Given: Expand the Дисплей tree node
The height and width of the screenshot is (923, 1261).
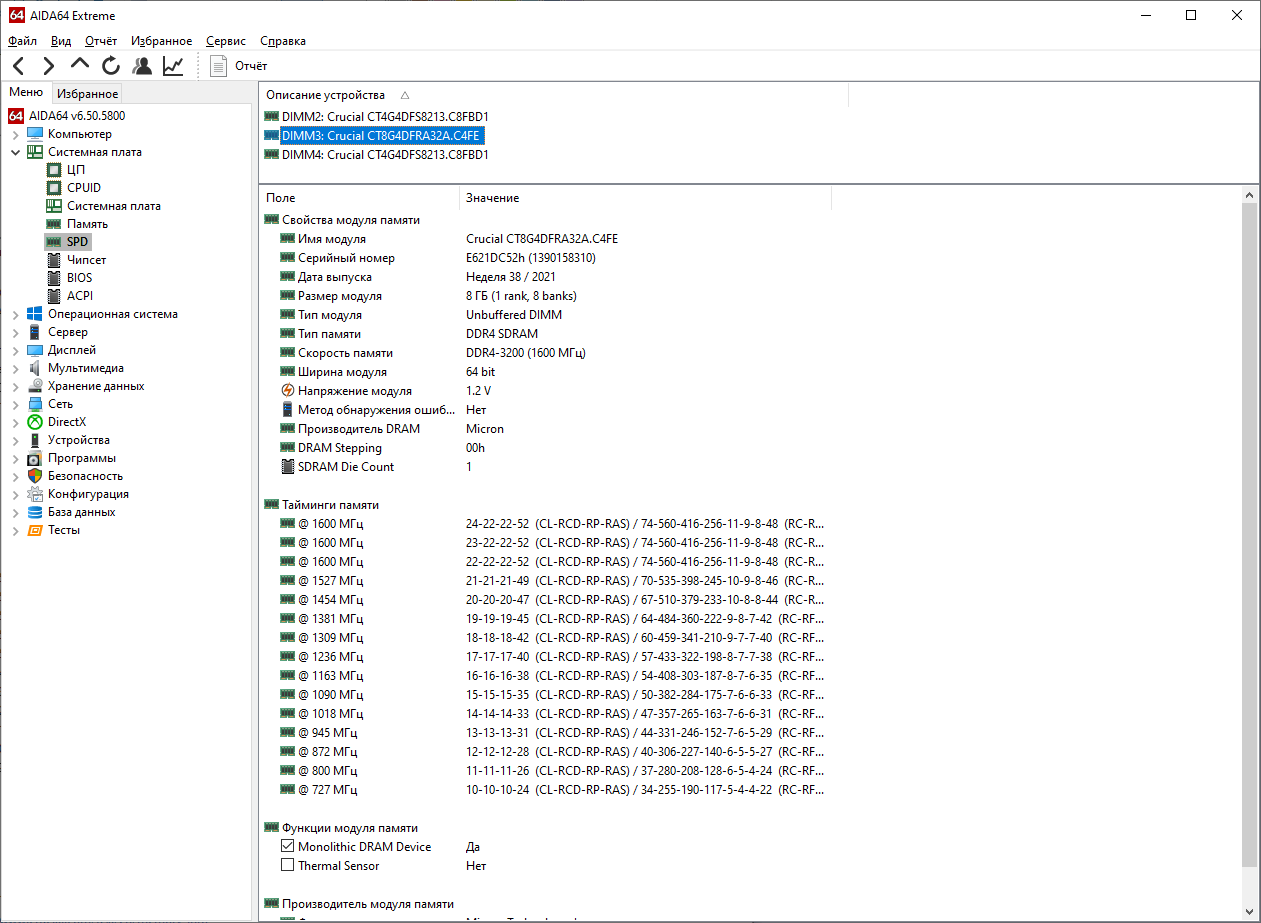Looking at the screenshot, I should click(15, 350).
